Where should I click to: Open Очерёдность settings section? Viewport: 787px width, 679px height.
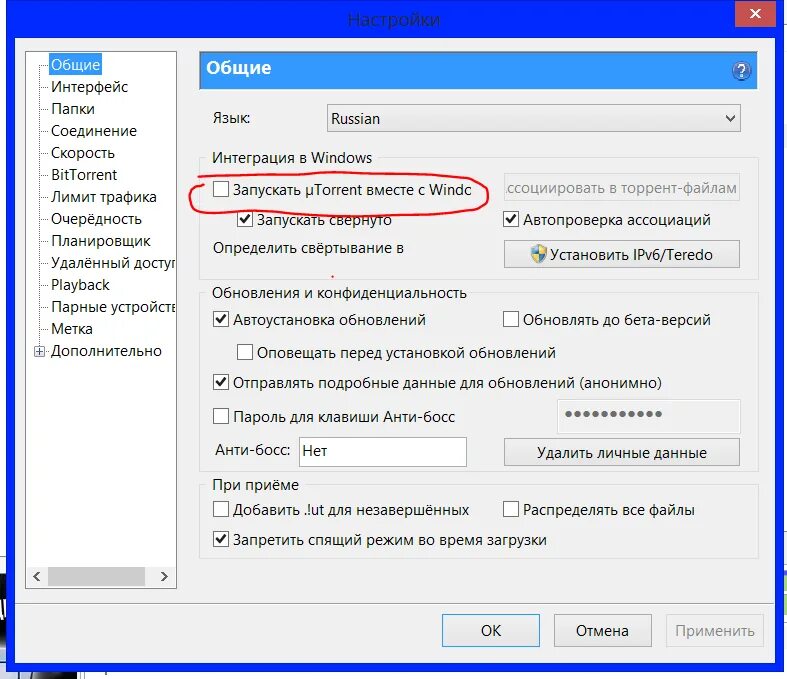coord(96,219)
